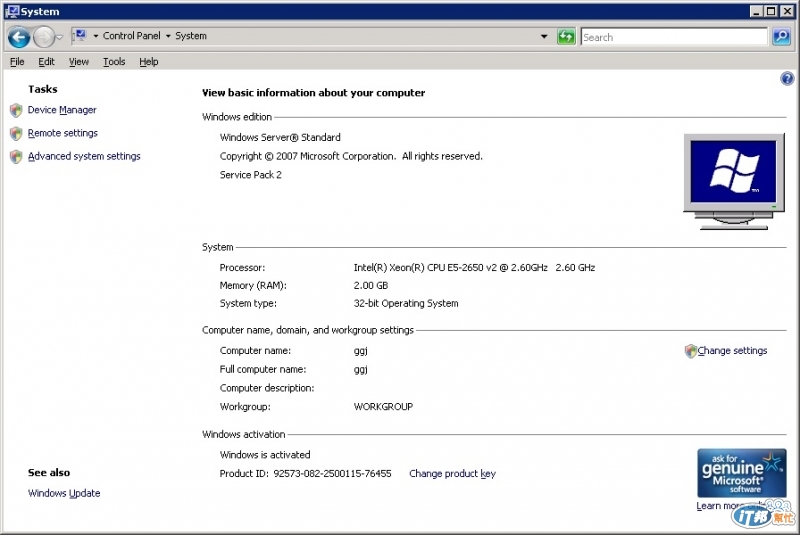Click the WORKGROUP value
The width and height of the screenshot is (800, 535).
(383, 407)
